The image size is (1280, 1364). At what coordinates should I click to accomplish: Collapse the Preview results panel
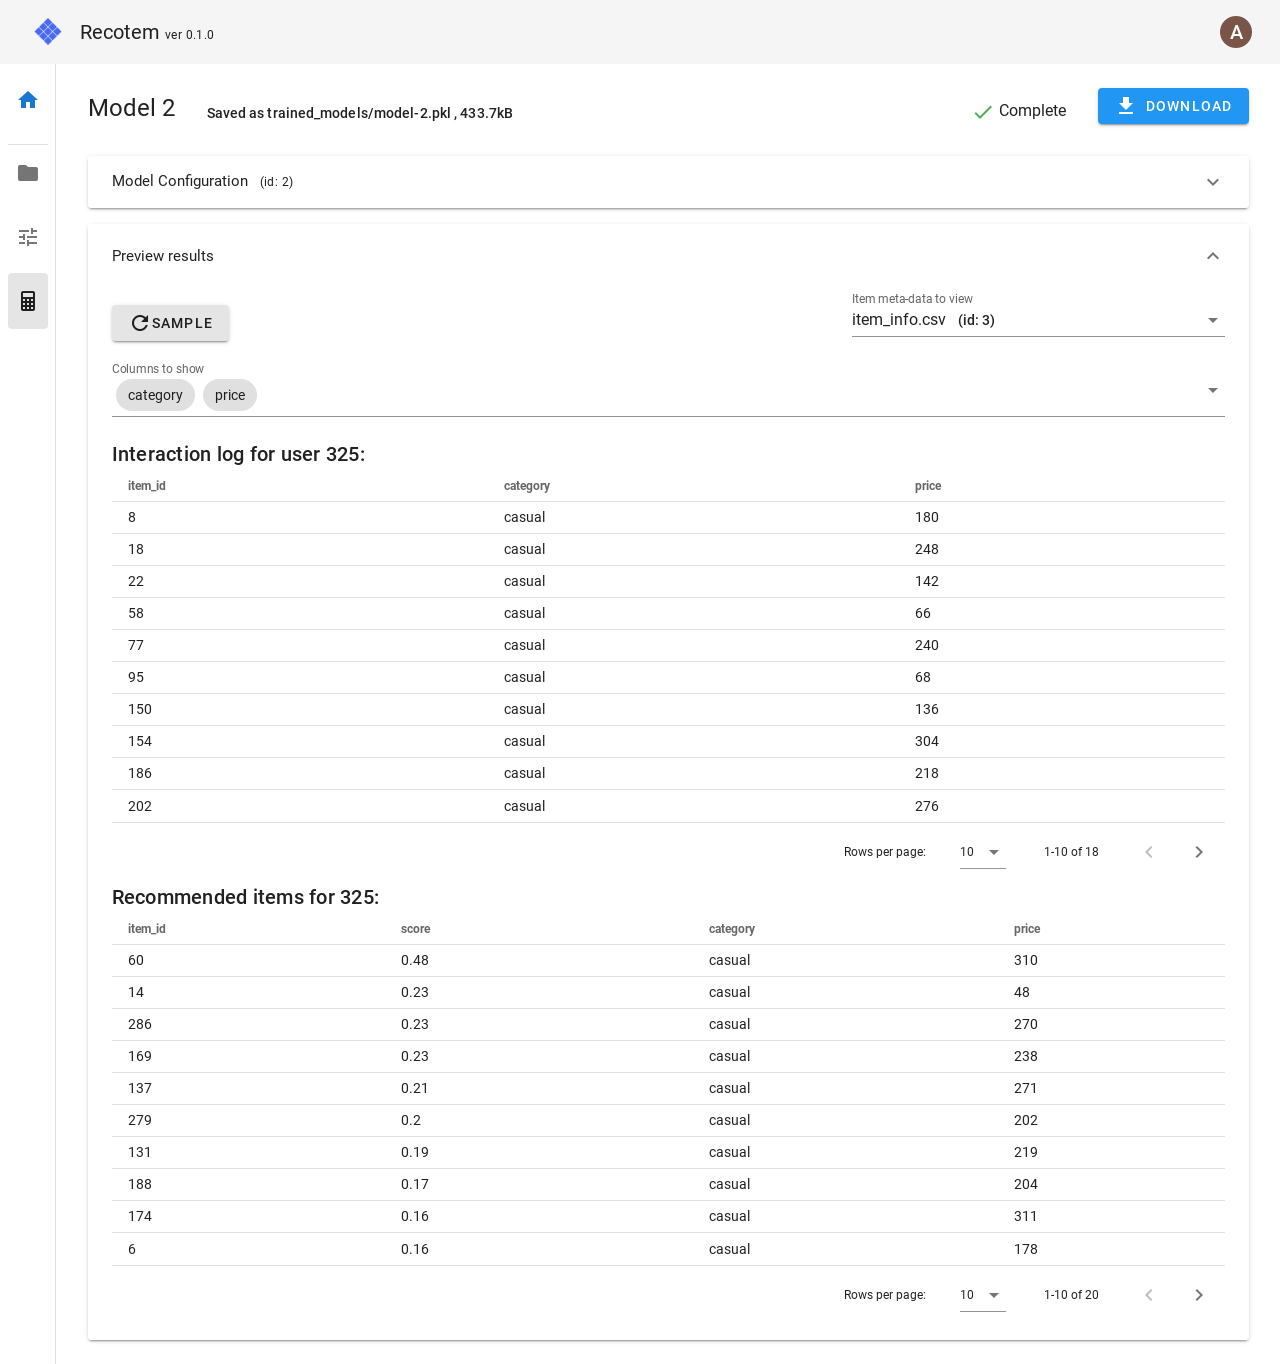pos(1212,256)
